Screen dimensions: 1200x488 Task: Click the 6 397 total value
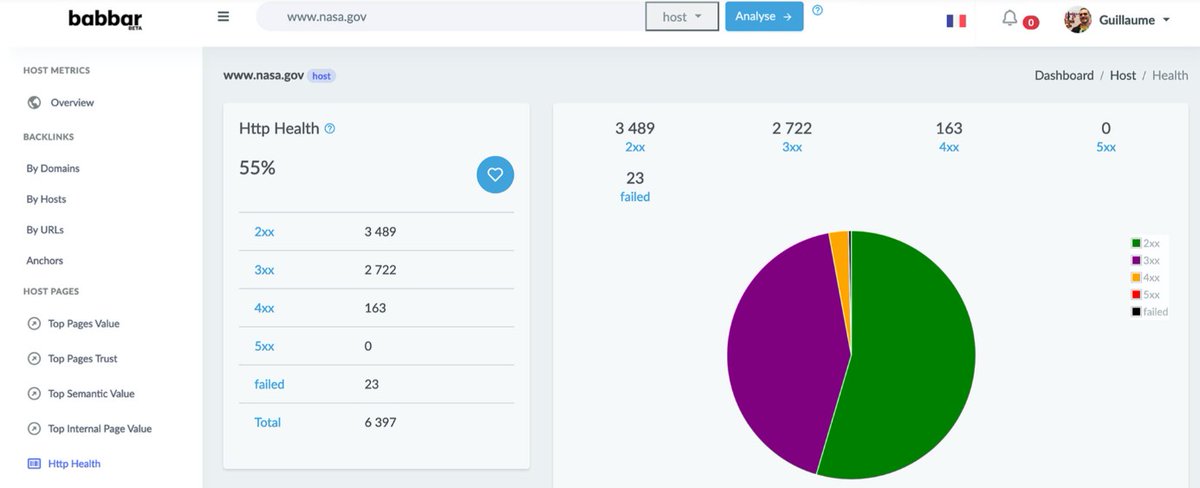tap(380, 422)
